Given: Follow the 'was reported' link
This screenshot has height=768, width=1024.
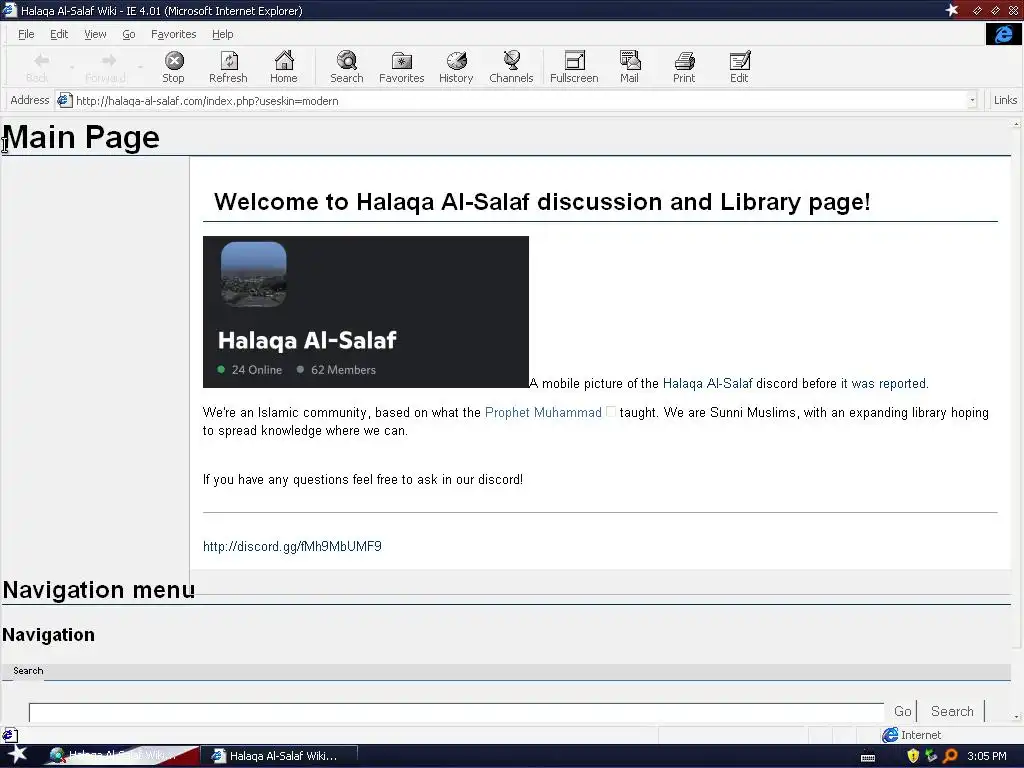Looking at the screenshot, I should (888, 383).
